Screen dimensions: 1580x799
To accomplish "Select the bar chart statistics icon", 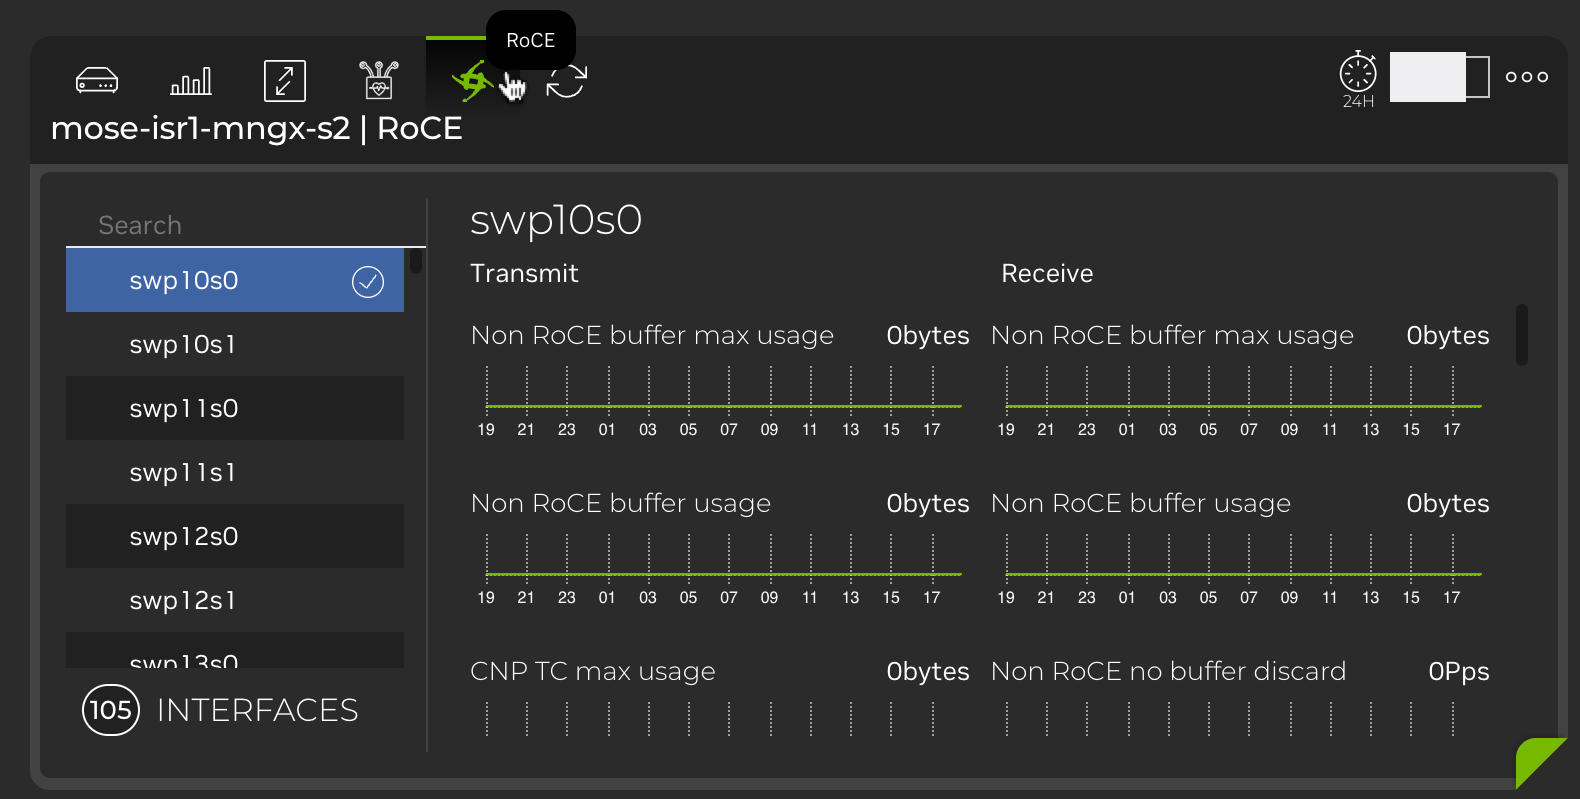I will click(190, 80).
